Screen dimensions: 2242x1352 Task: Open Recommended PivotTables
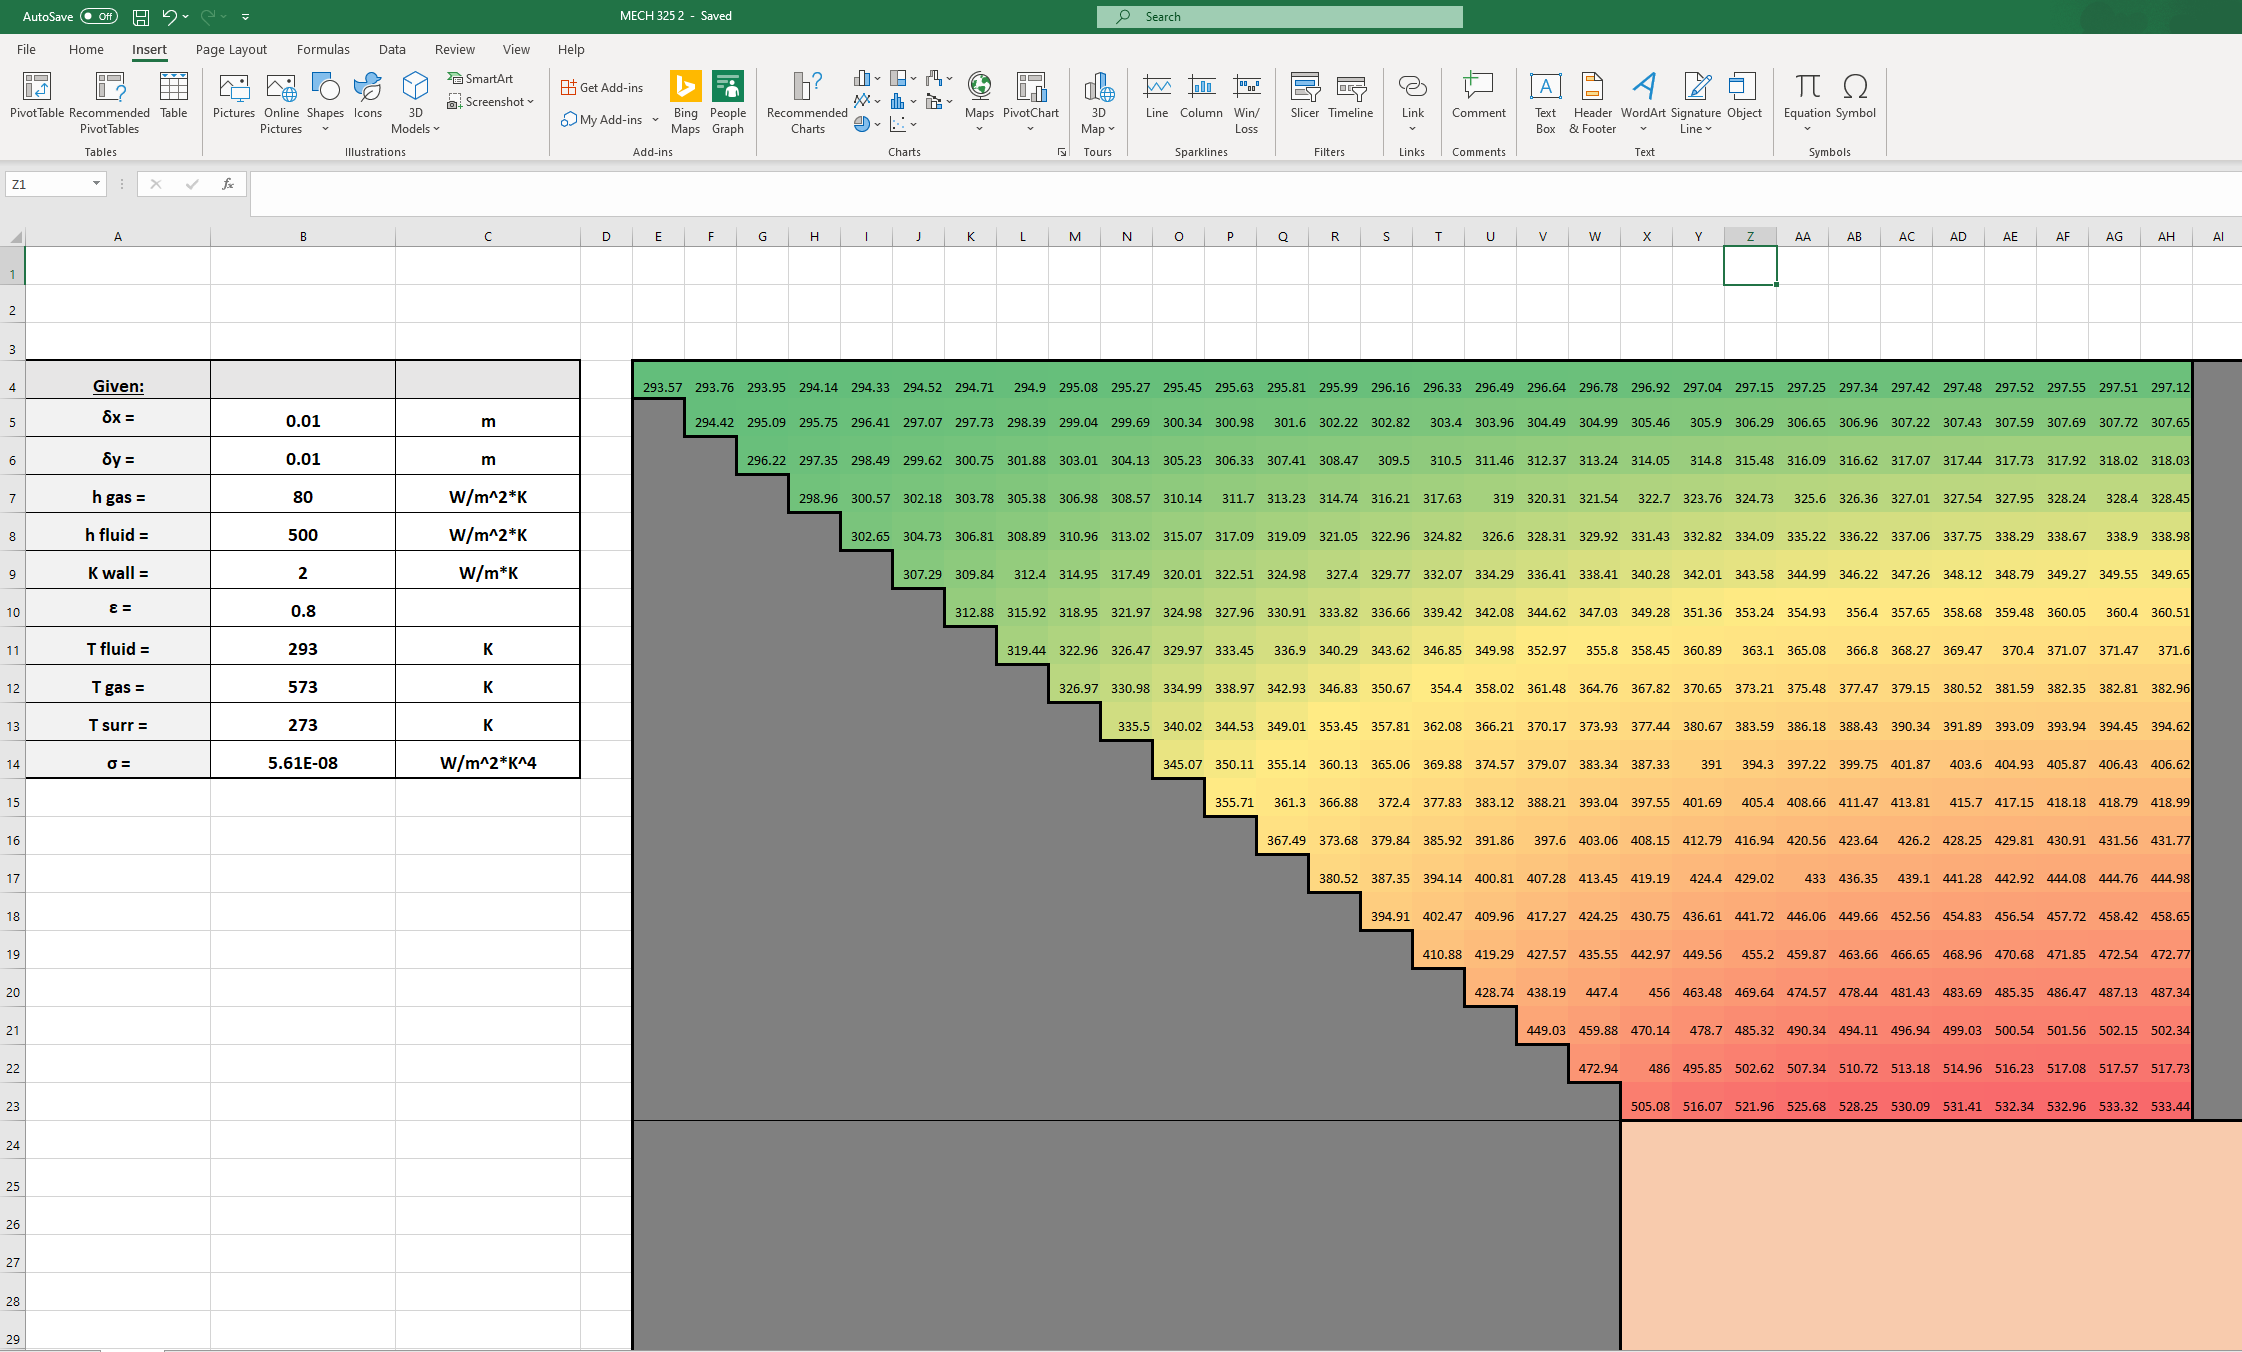coord(109,103)
